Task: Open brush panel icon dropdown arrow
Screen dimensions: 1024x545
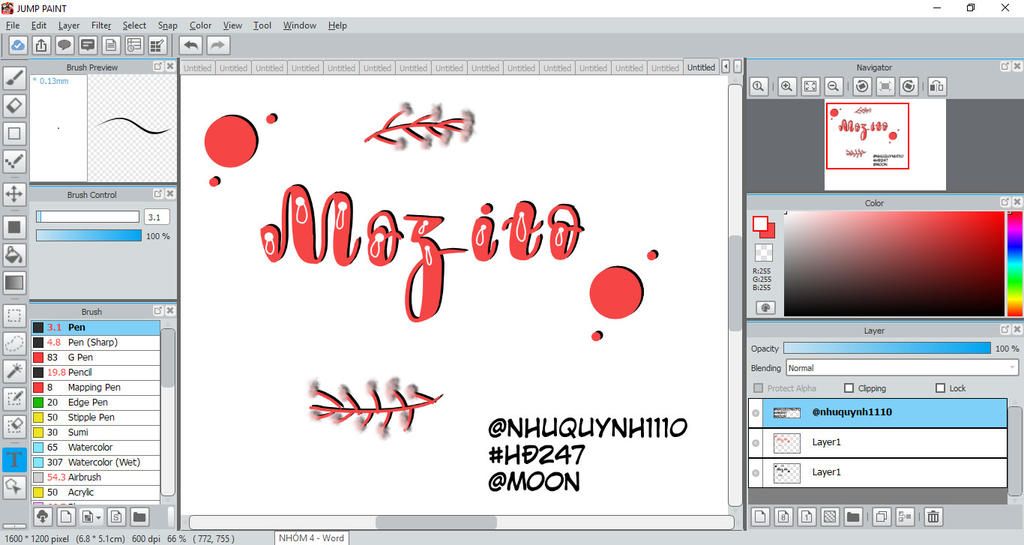Action: coord(98,518)
